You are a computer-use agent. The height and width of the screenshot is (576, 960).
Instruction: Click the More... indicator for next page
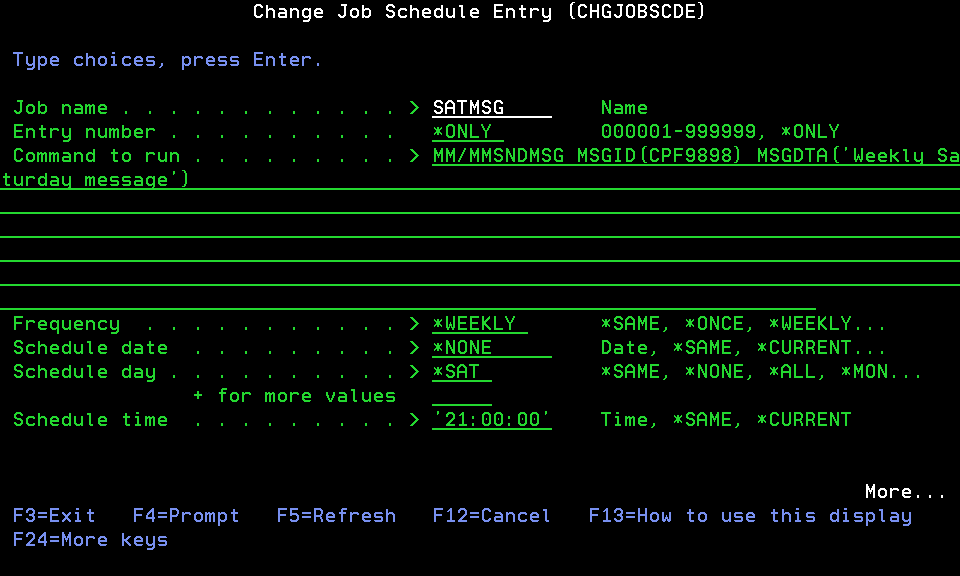(x=904, y=492)
